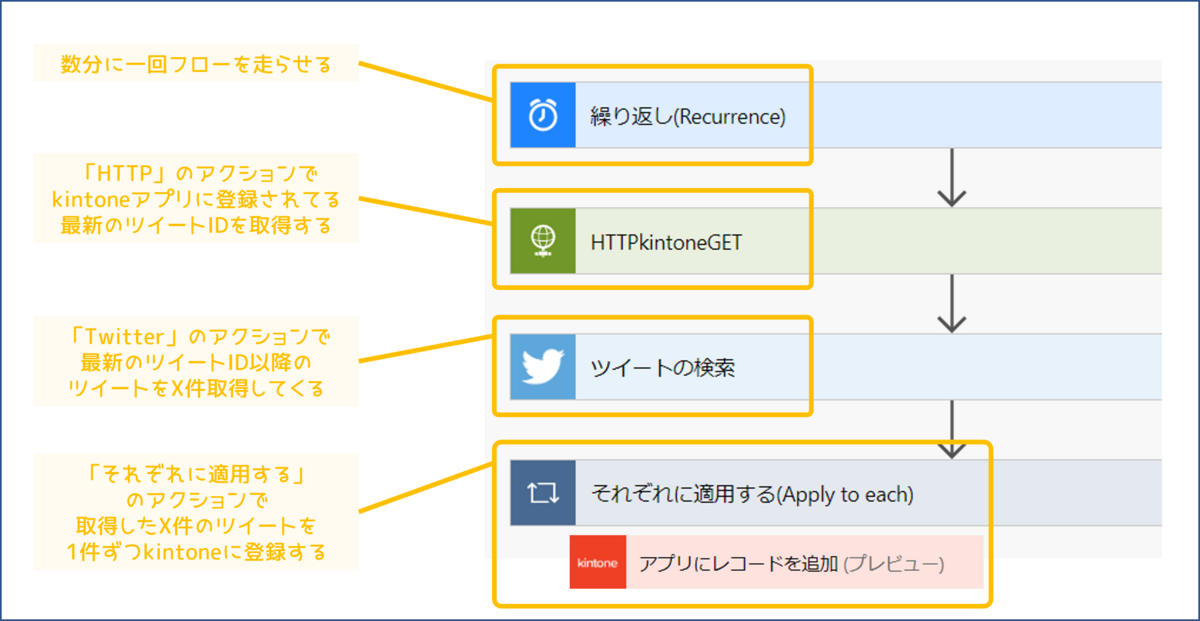Expand the それぞれに適用する(Apply to each) step
The width and height of the screenshot is (1200, 621).
836,493
